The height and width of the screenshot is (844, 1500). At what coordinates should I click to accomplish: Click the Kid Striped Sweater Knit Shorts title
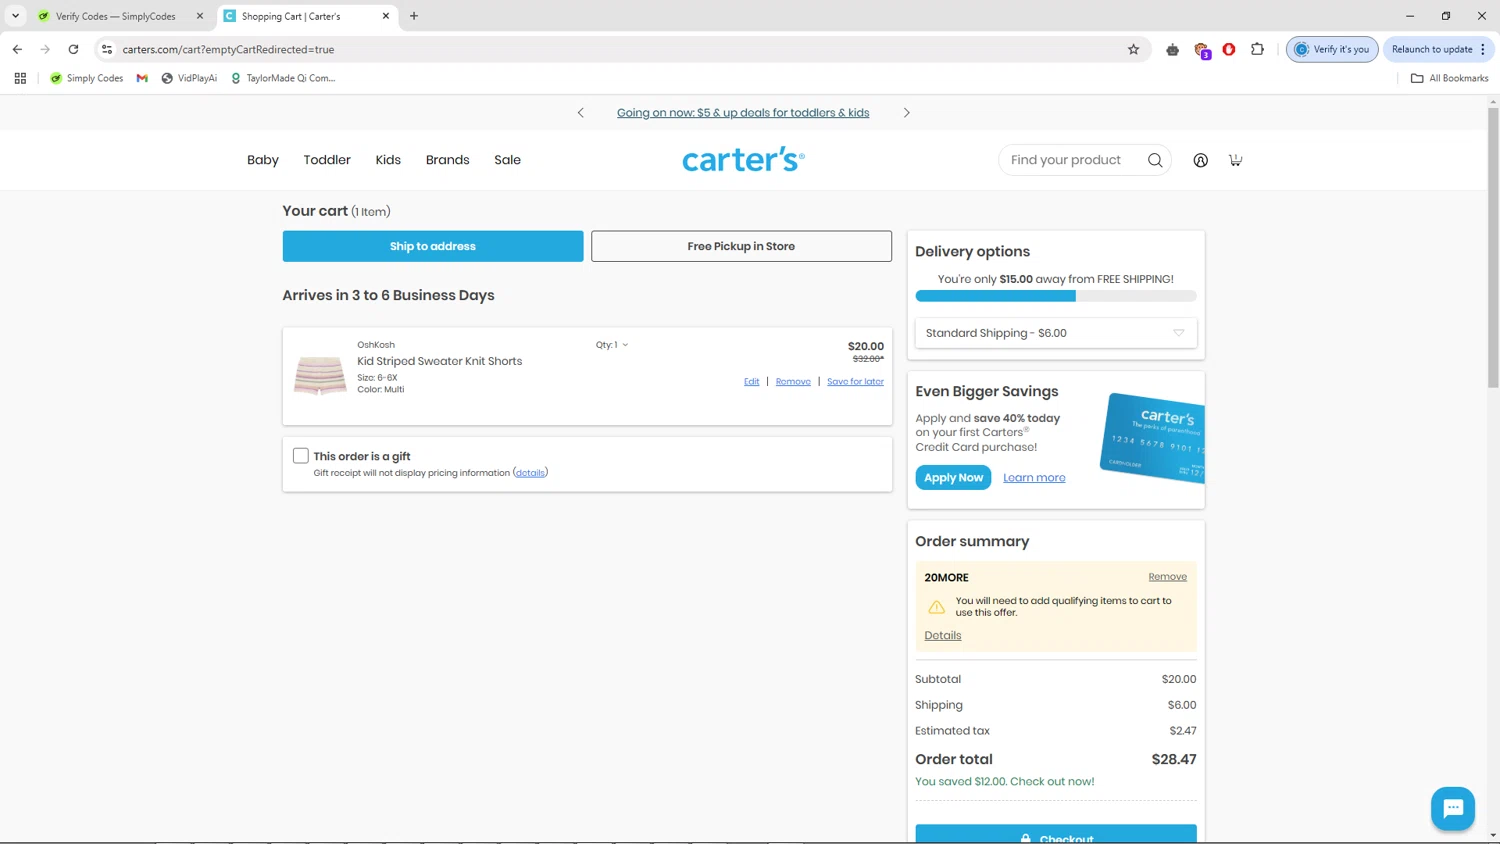click(439, 361)
